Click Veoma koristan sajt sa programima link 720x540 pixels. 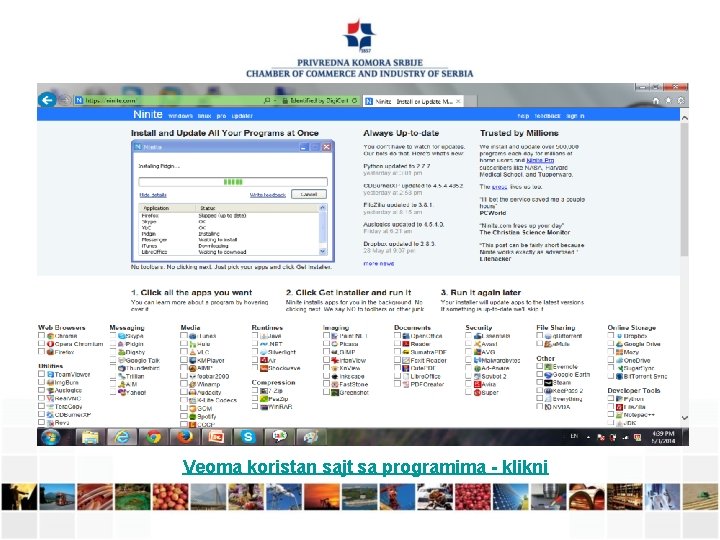366,467
